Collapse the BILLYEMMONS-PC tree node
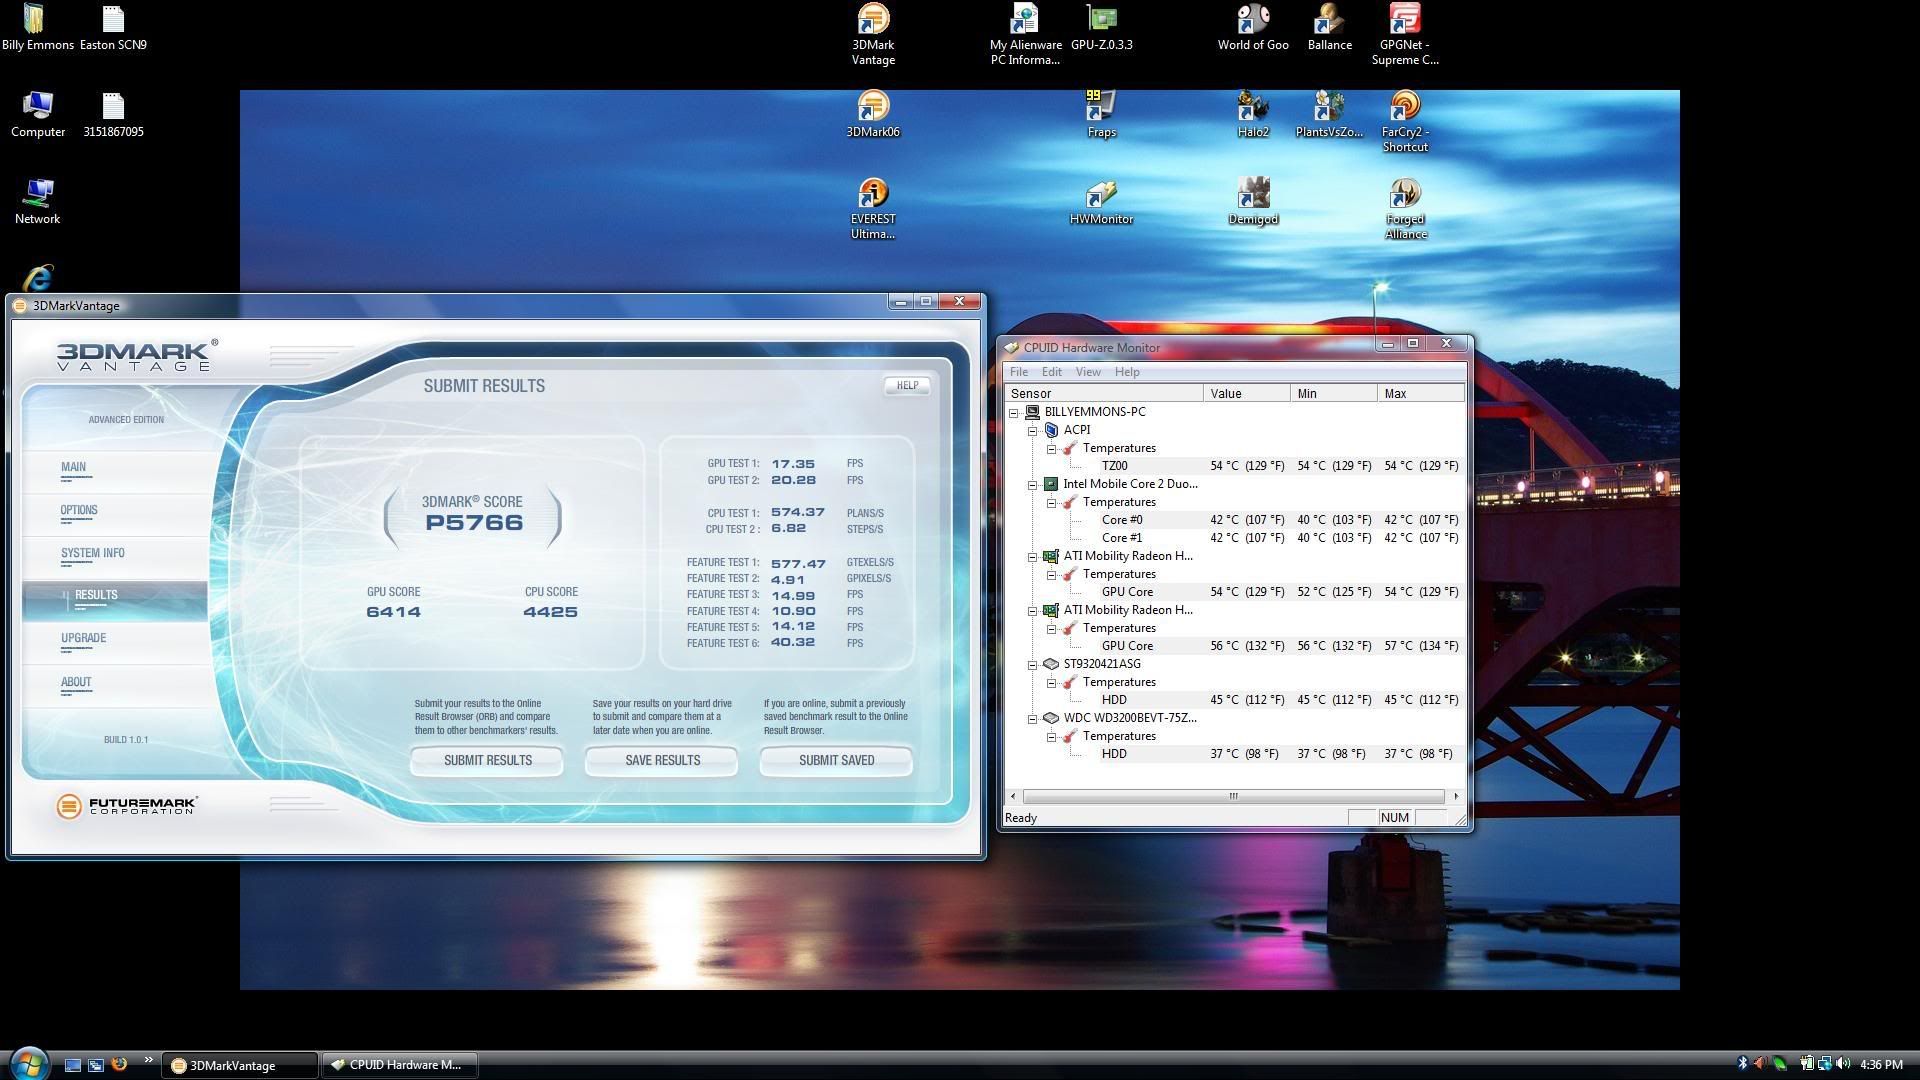Screen dimensions: 1920x1080 pos(1014,412)
